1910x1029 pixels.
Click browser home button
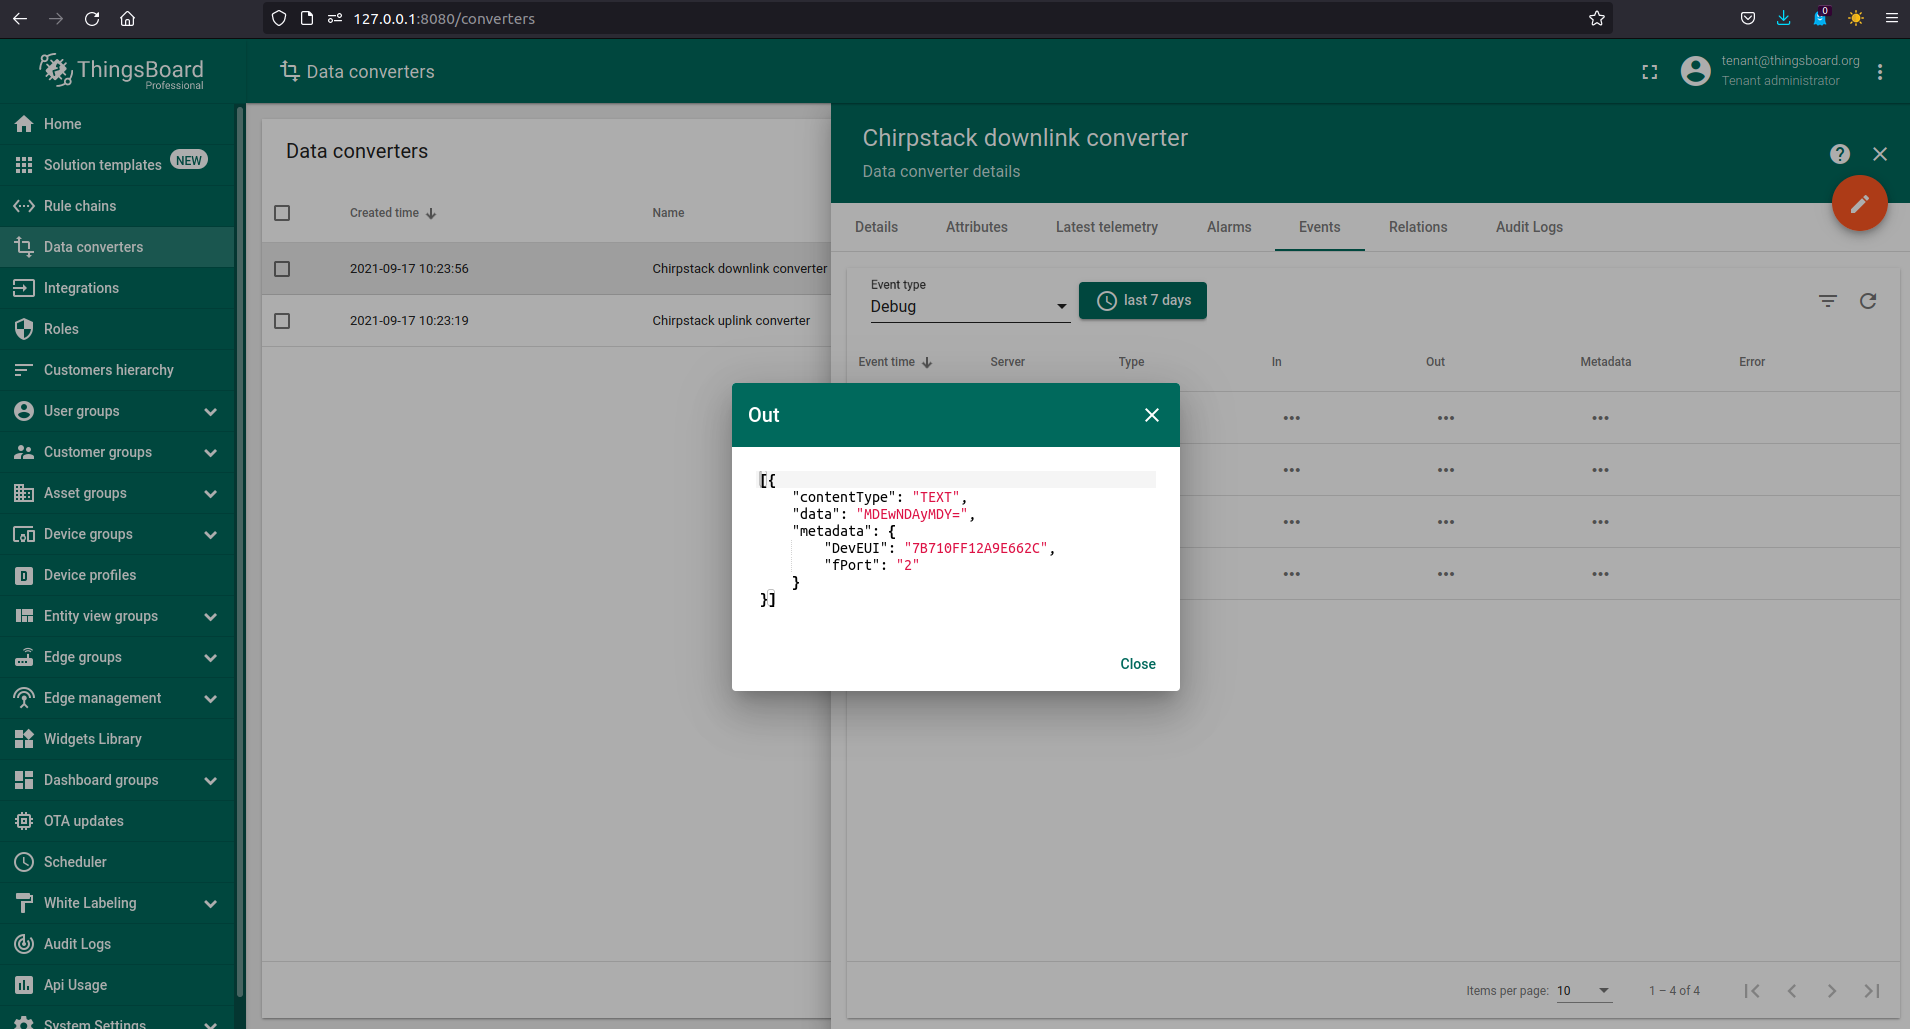[127, 18]
